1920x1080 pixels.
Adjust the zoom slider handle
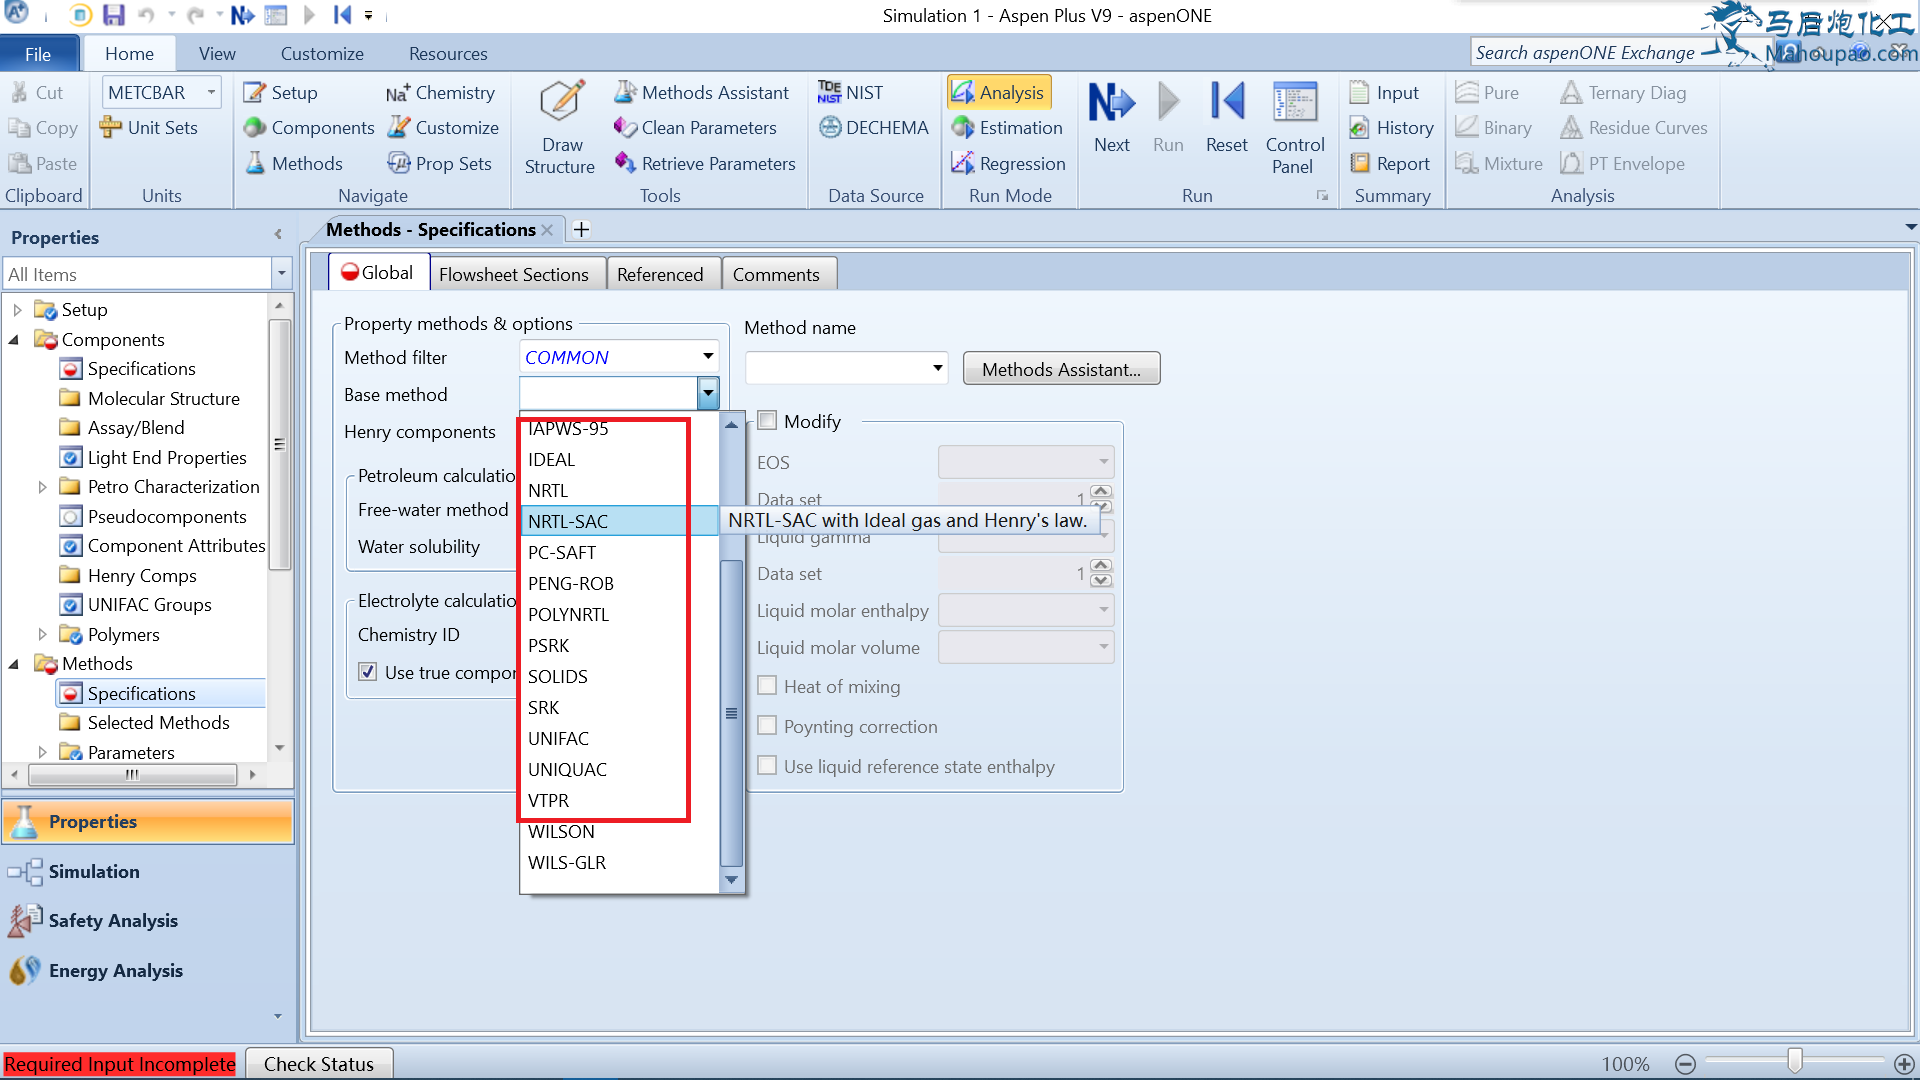click(x=1795, y=1061)
